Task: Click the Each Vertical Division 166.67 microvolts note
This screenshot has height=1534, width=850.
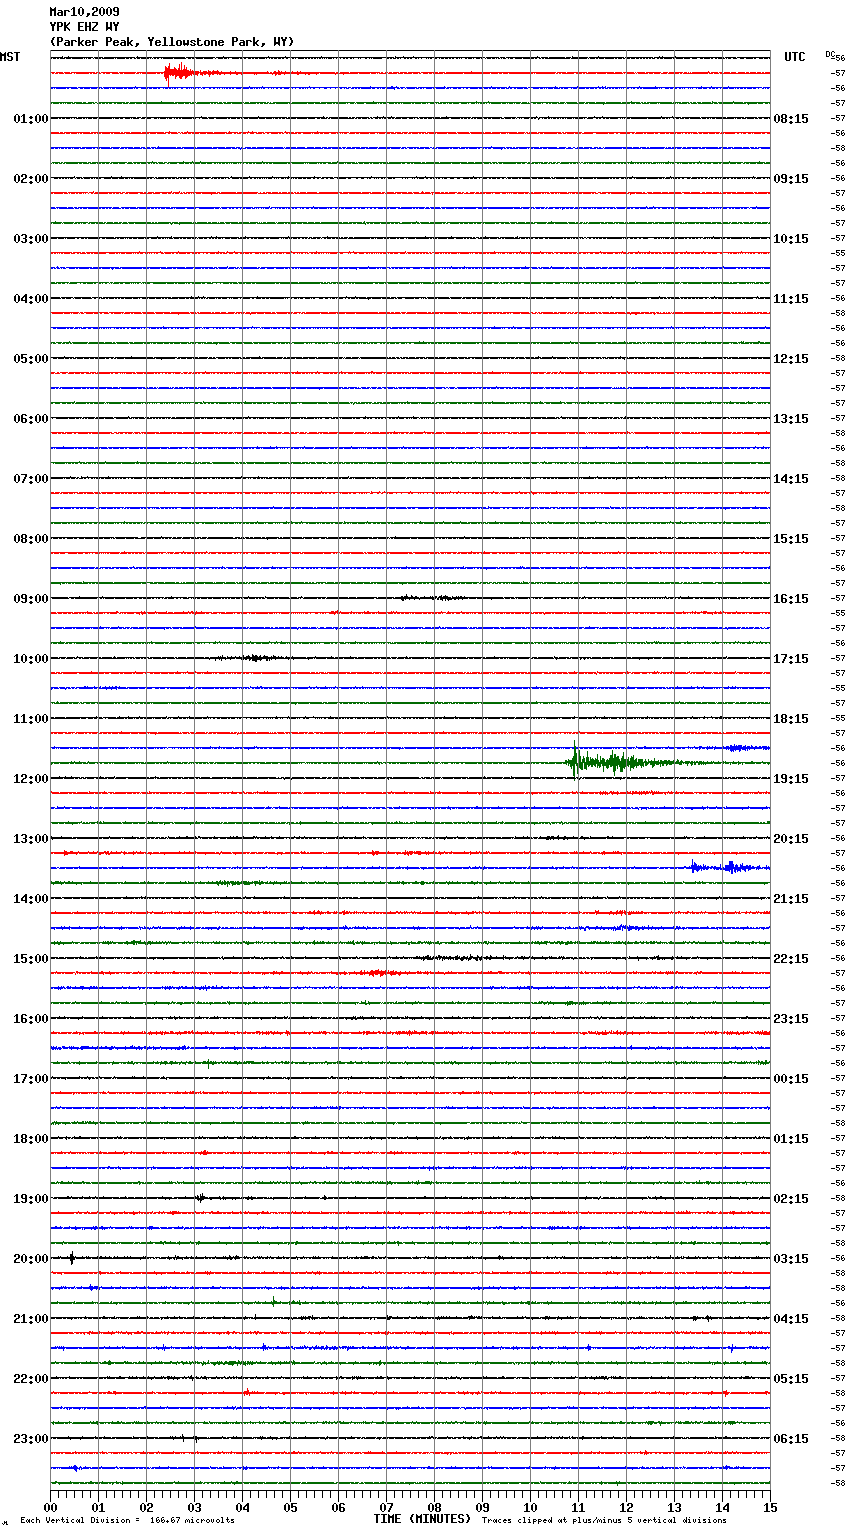Action: pyautogui.click(x=127, y=1521)
